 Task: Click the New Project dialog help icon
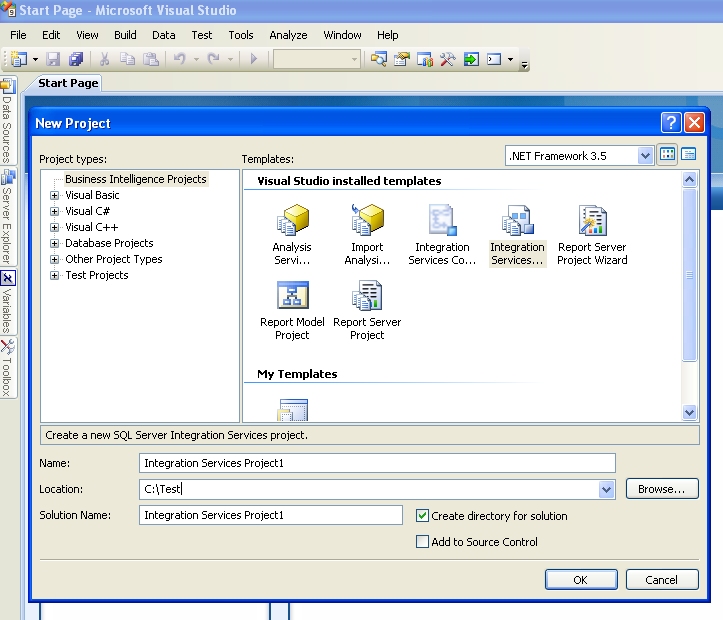click(x=671, y=123)
